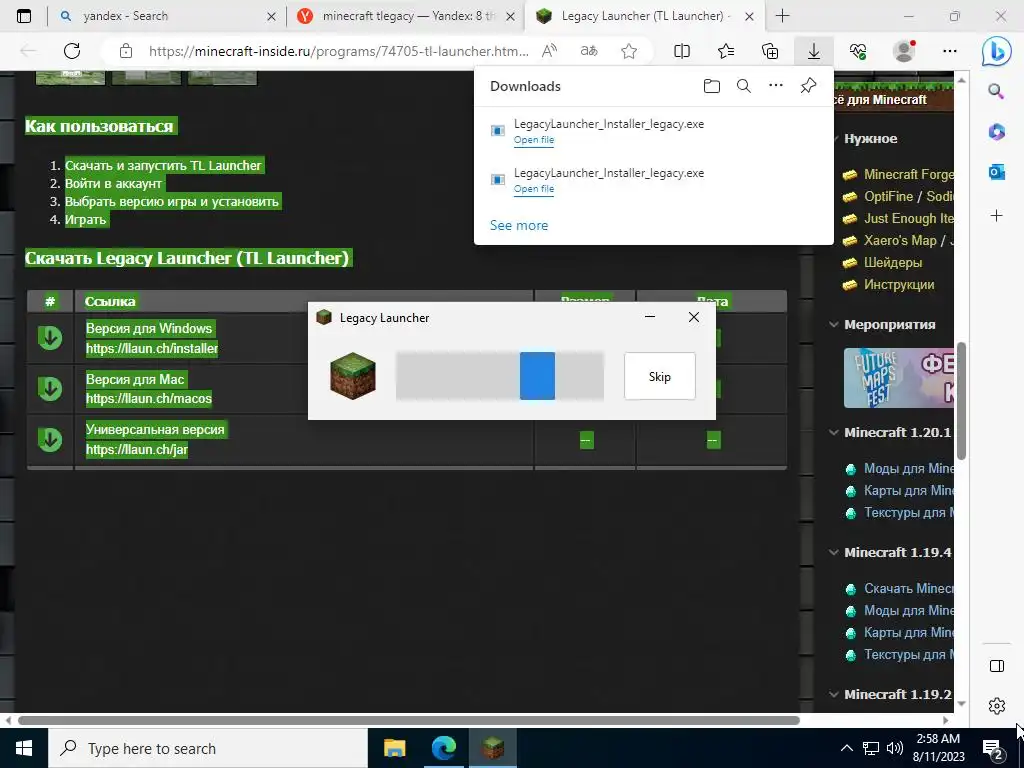The width and height of the screenshot is (1024, 768).
Task: Toggle the sidebar visibility button
Action: pyautogui.click(x=997, y=665)
